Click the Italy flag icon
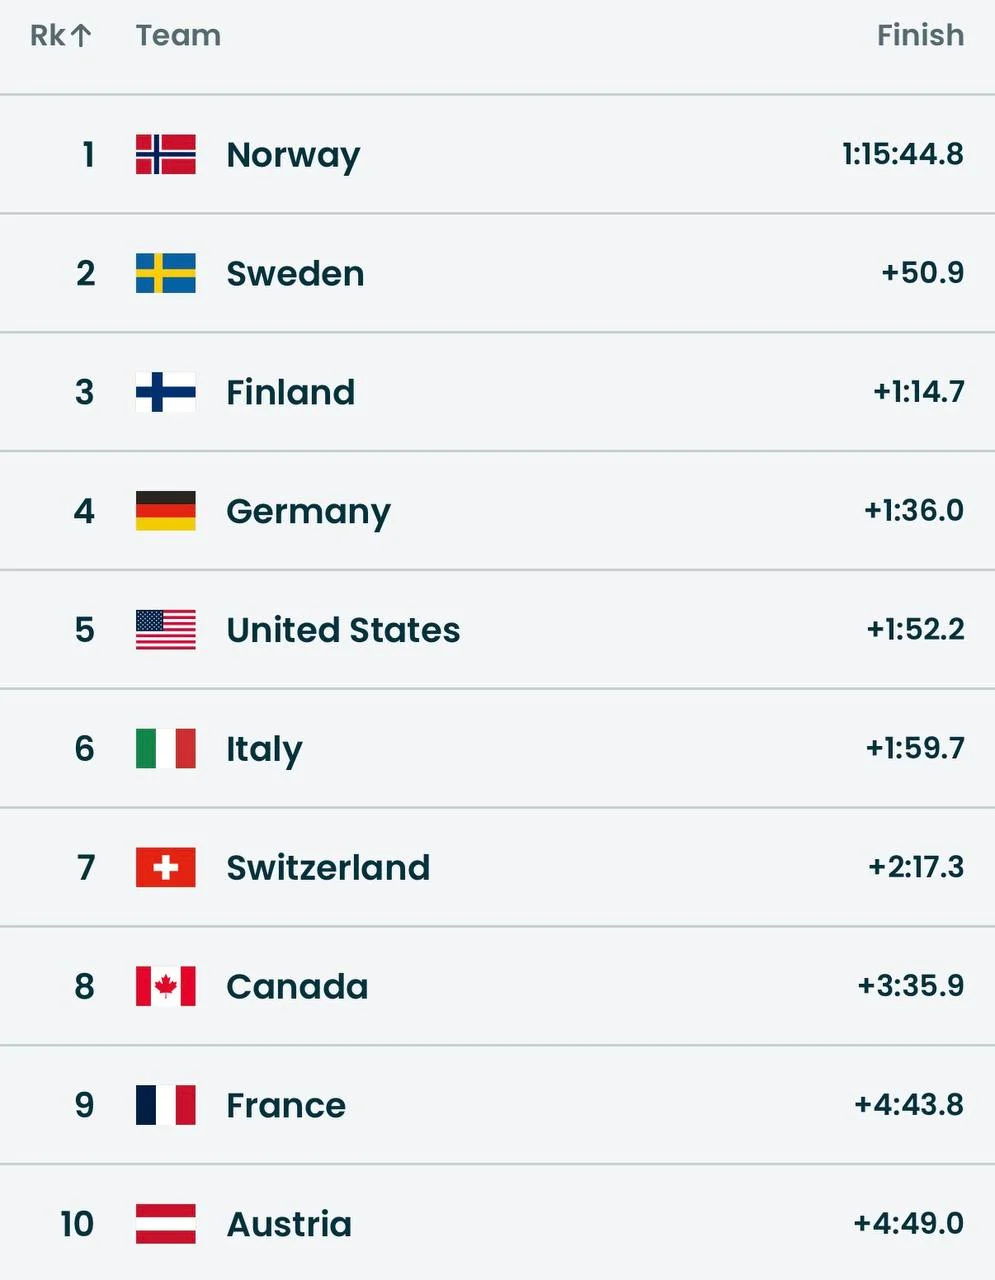Screen dimensions: 995x1280 (x=165, y=748)
